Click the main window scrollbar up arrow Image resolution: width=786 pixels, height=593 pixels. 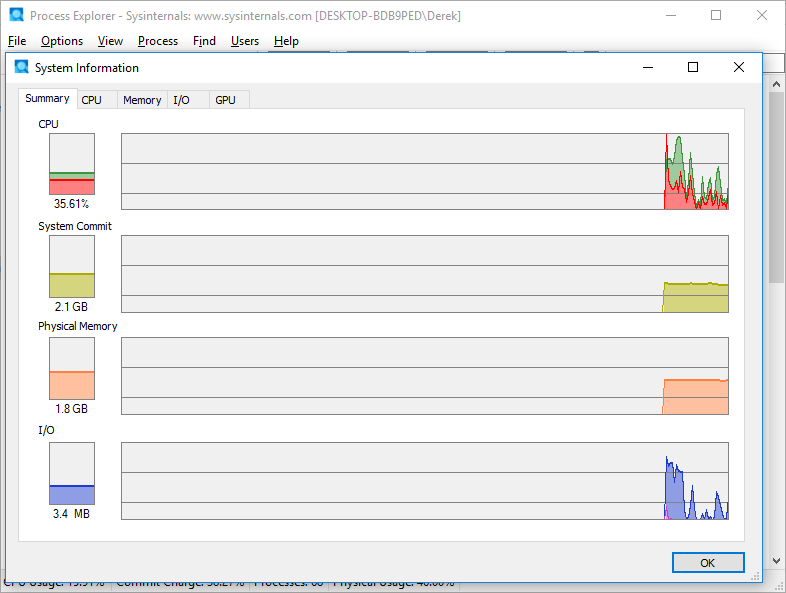[x=776, y=84]
